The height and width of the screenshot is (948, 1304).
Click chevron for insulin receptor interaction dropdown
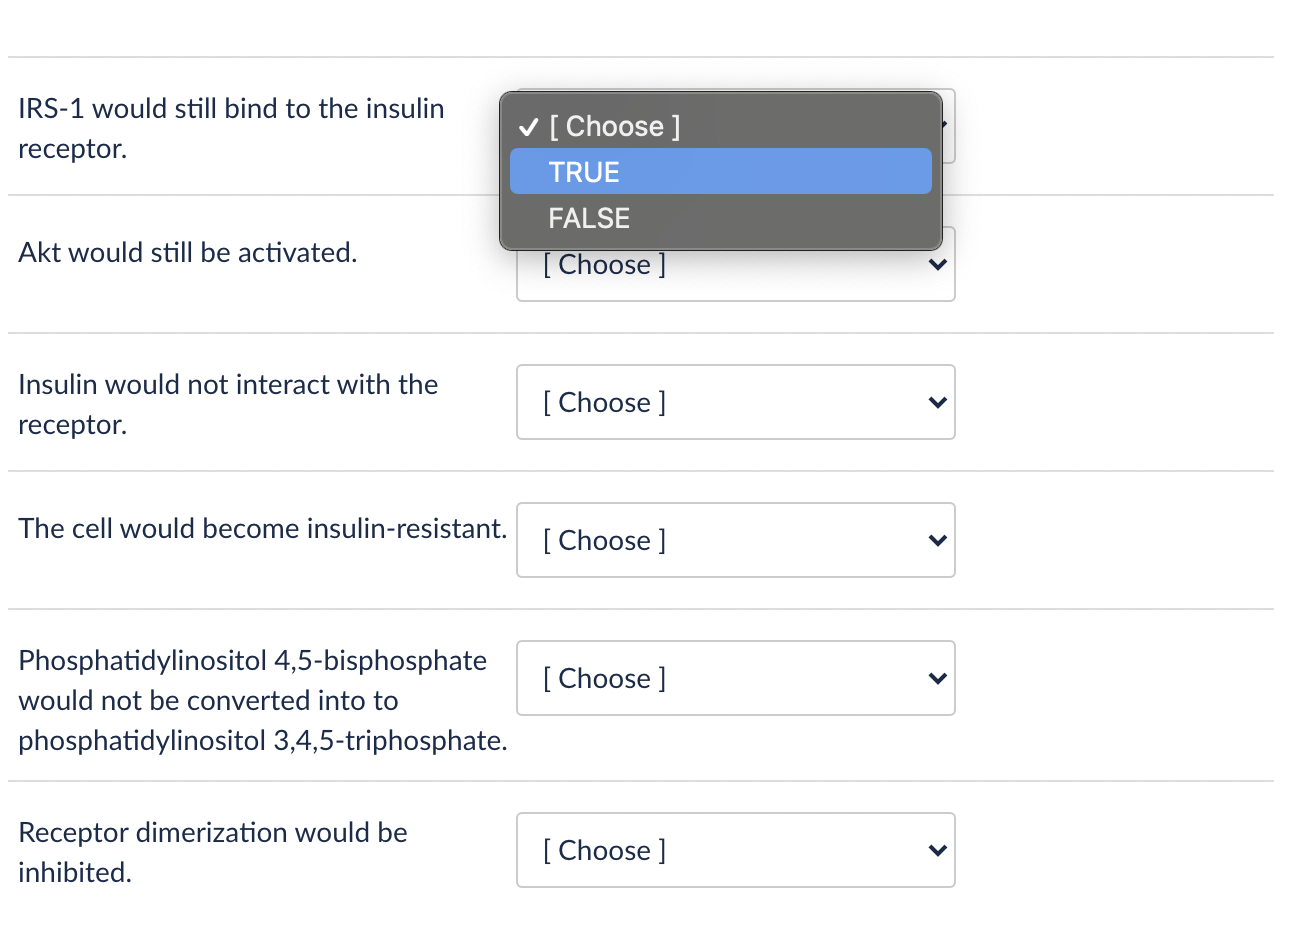(937, 403)
